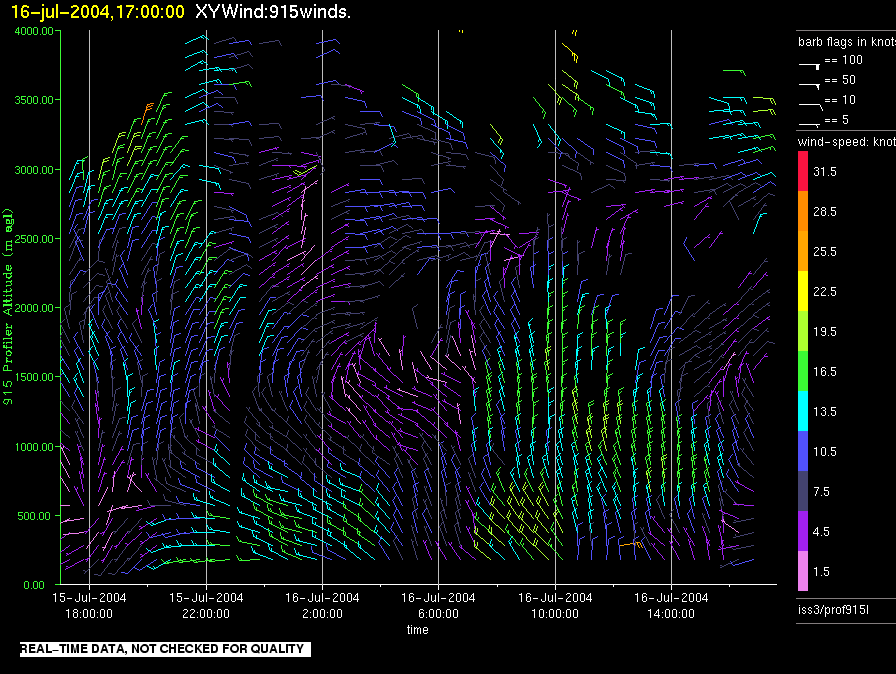
Task: Click the 16-Jul-2004 6:00:00 time label
Action: [x=438, y=605]
